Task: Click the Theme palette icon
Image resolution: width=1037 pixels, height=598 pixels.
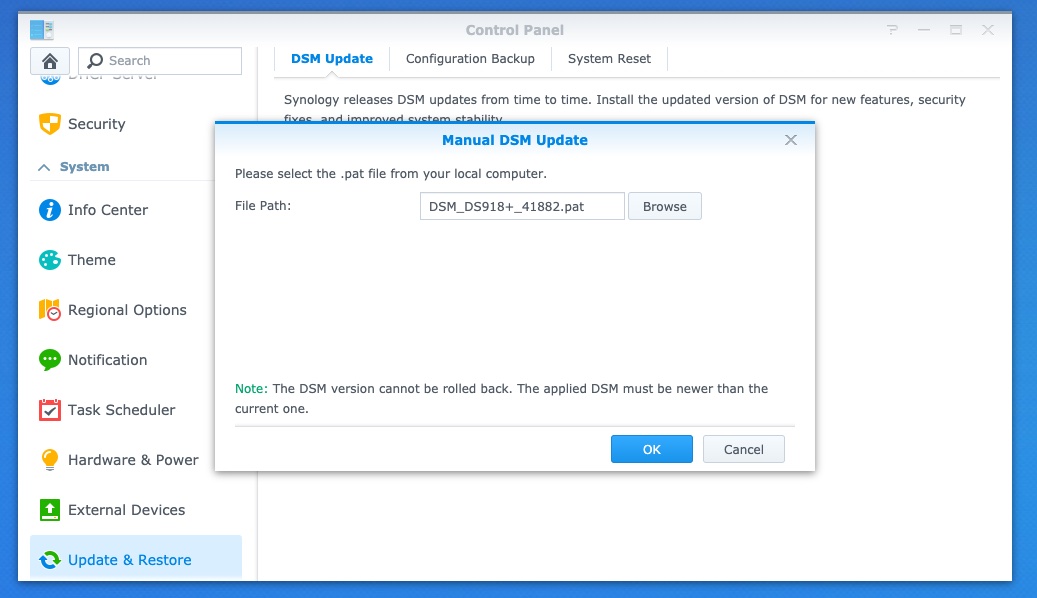Action: [x=50, y=260]
